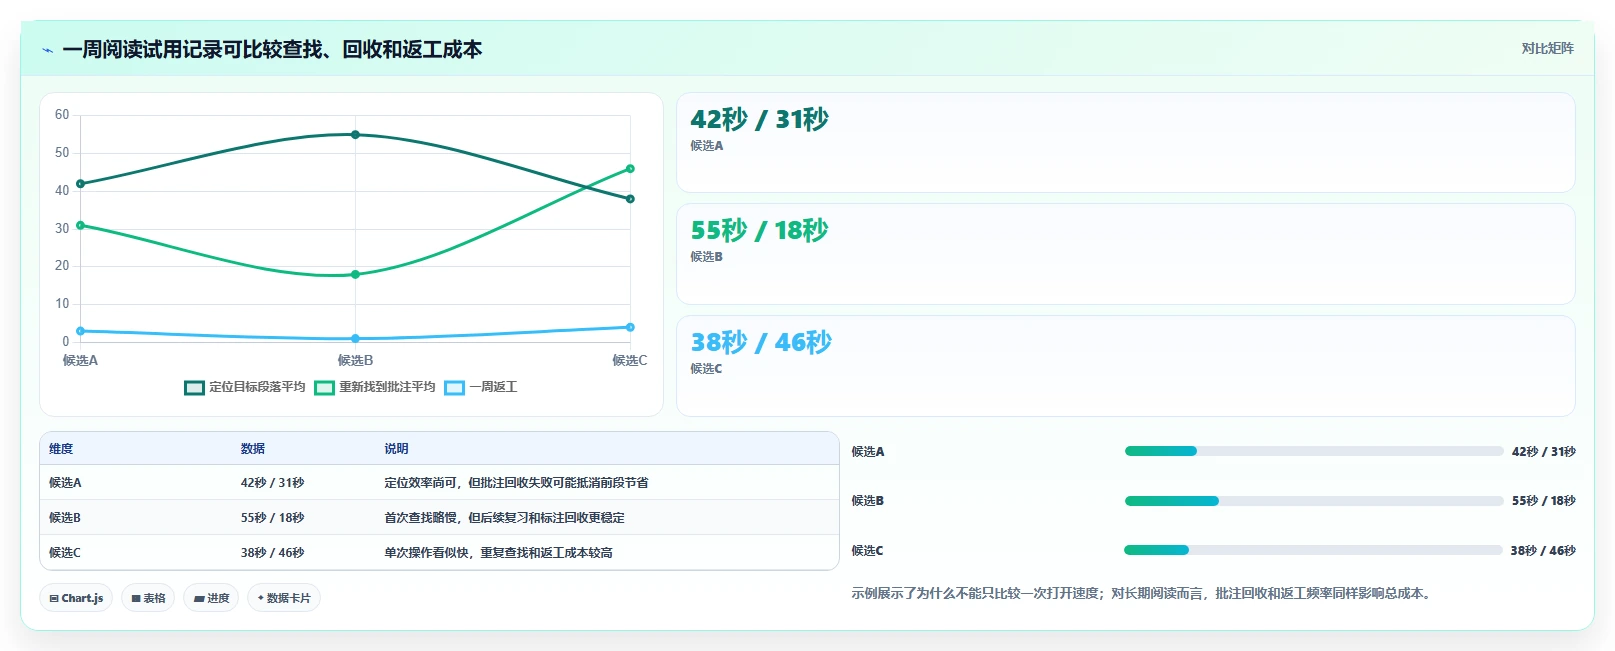Click the table note starting with 首次查找略慢
Viewport: 1615px width, 651px height.
[504, 518]
